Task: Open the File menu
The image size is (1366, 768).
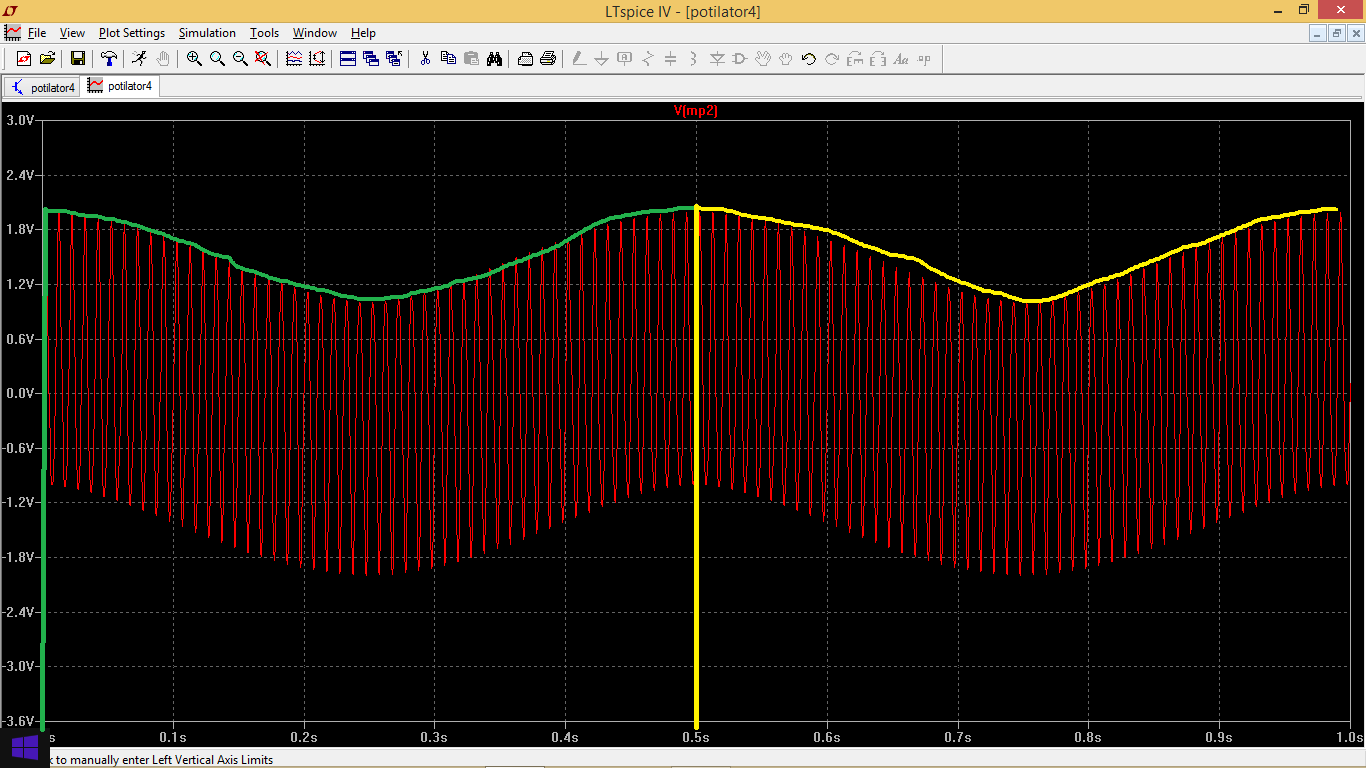Action: [37, 33]
